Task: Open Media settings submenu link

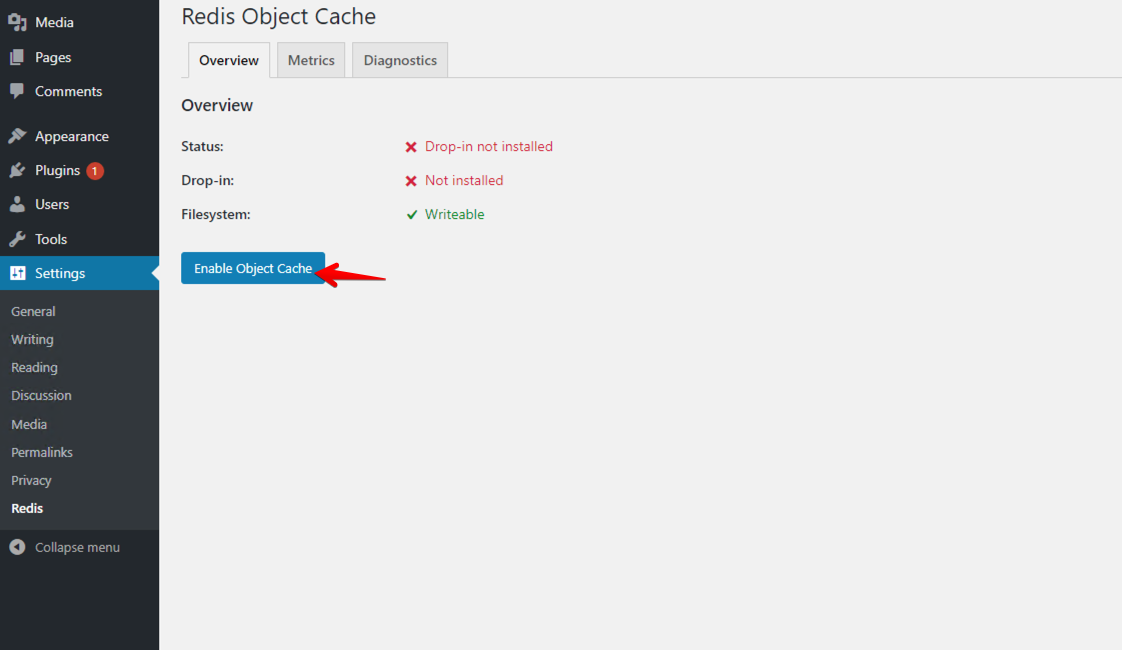Action: click(x=29, y=425)
